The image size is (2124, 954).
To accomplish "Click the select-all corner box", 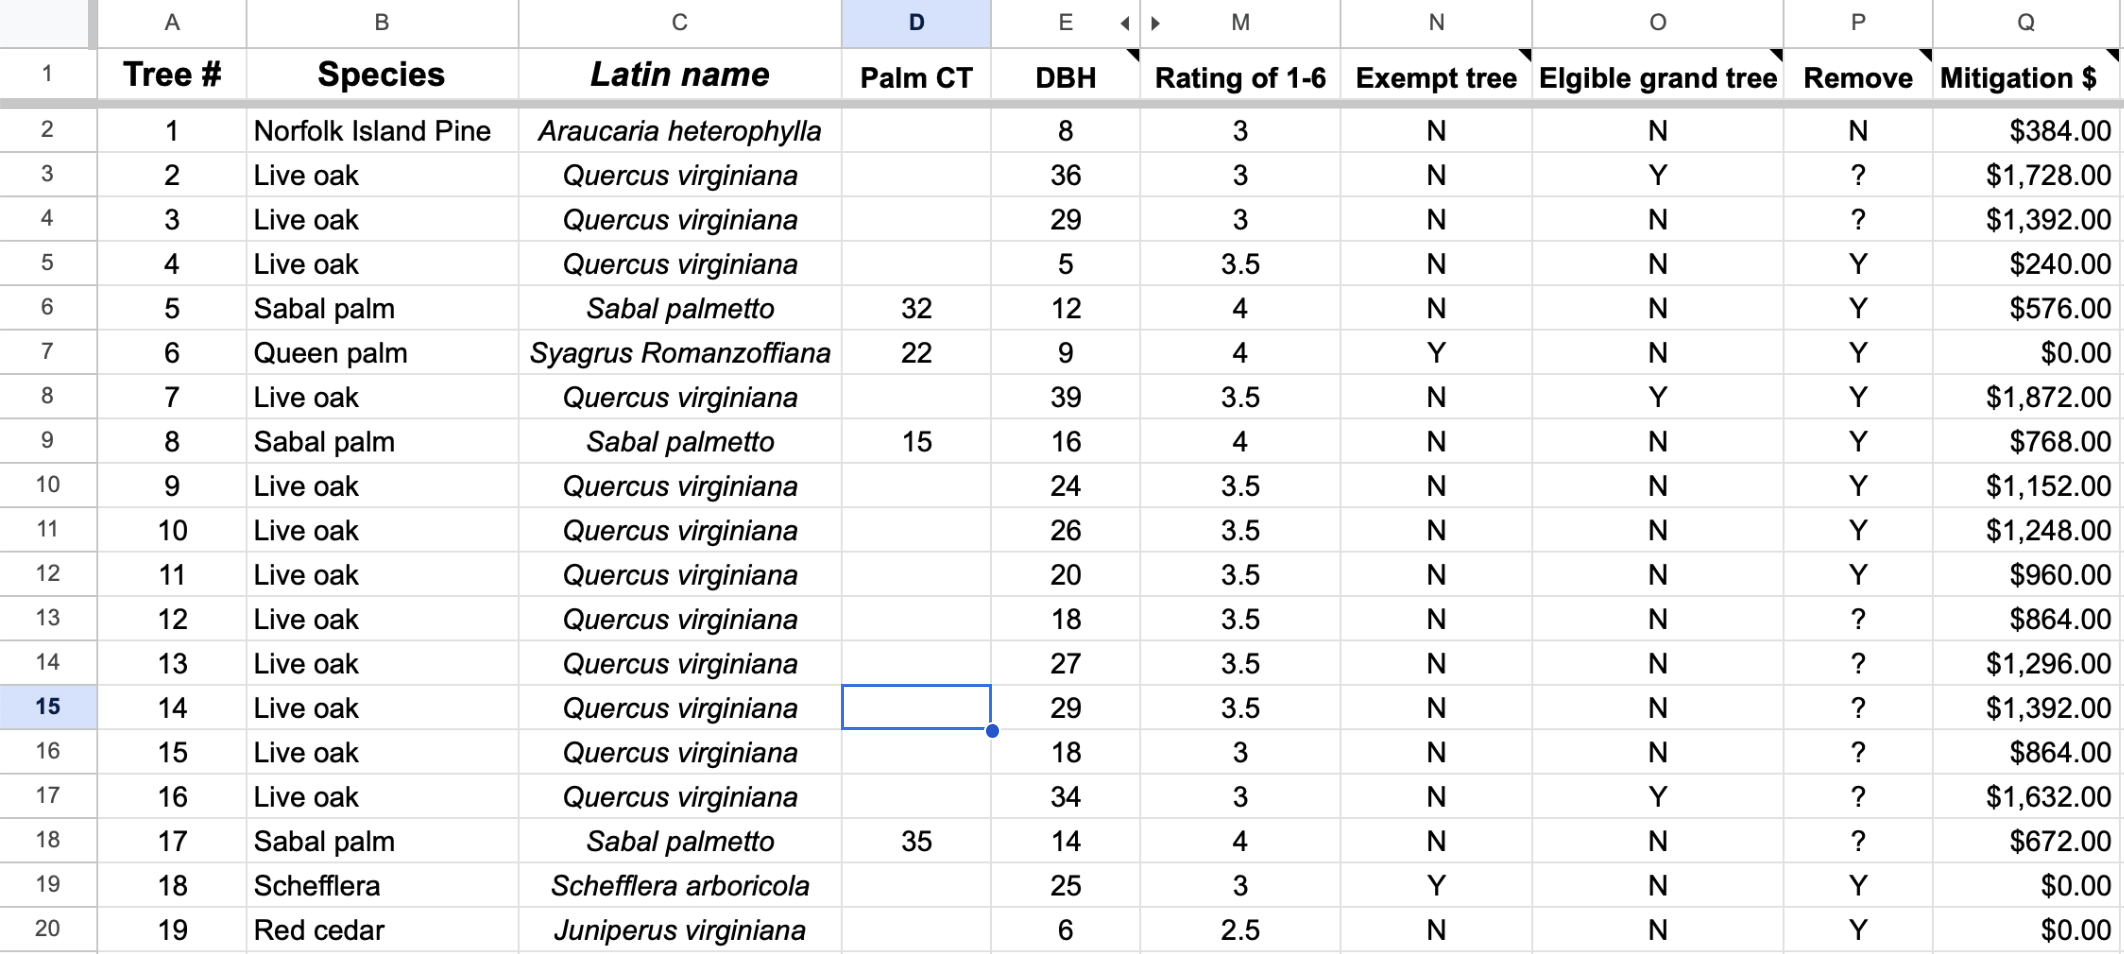I will point(46,23).
